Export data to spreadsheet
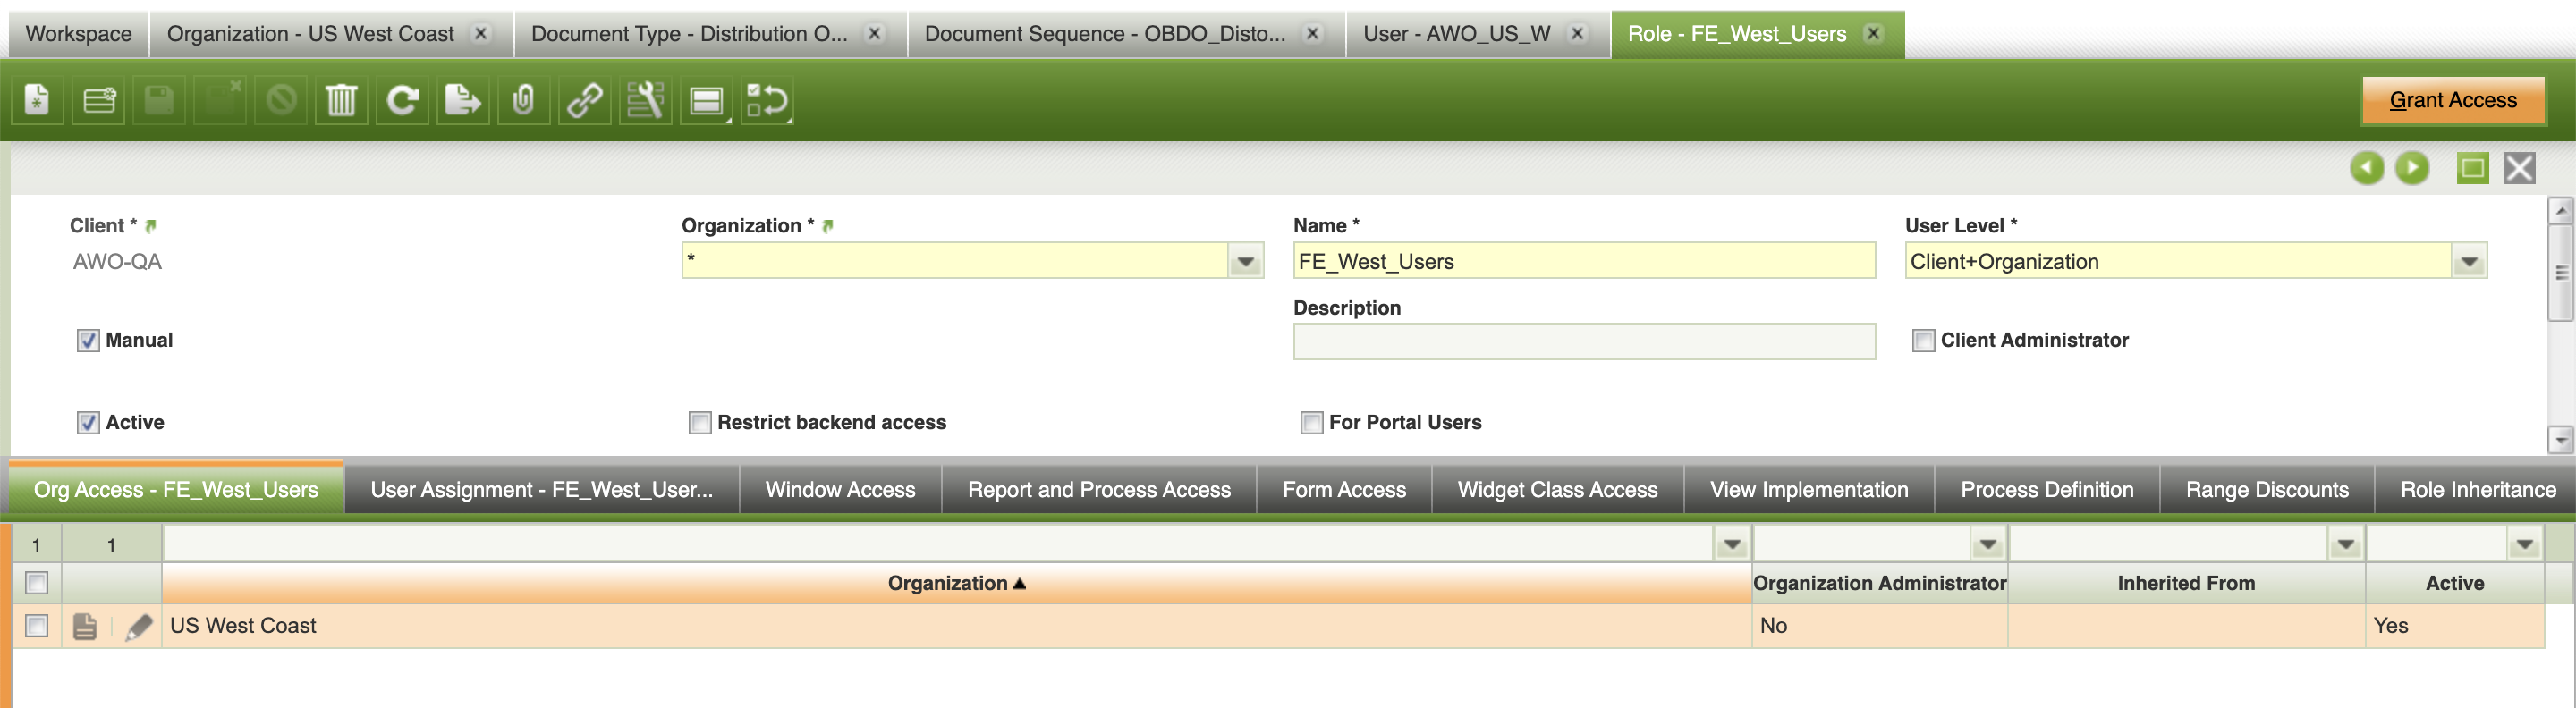The width and height of the screenshot is (2576, 708). coord(463,100)
